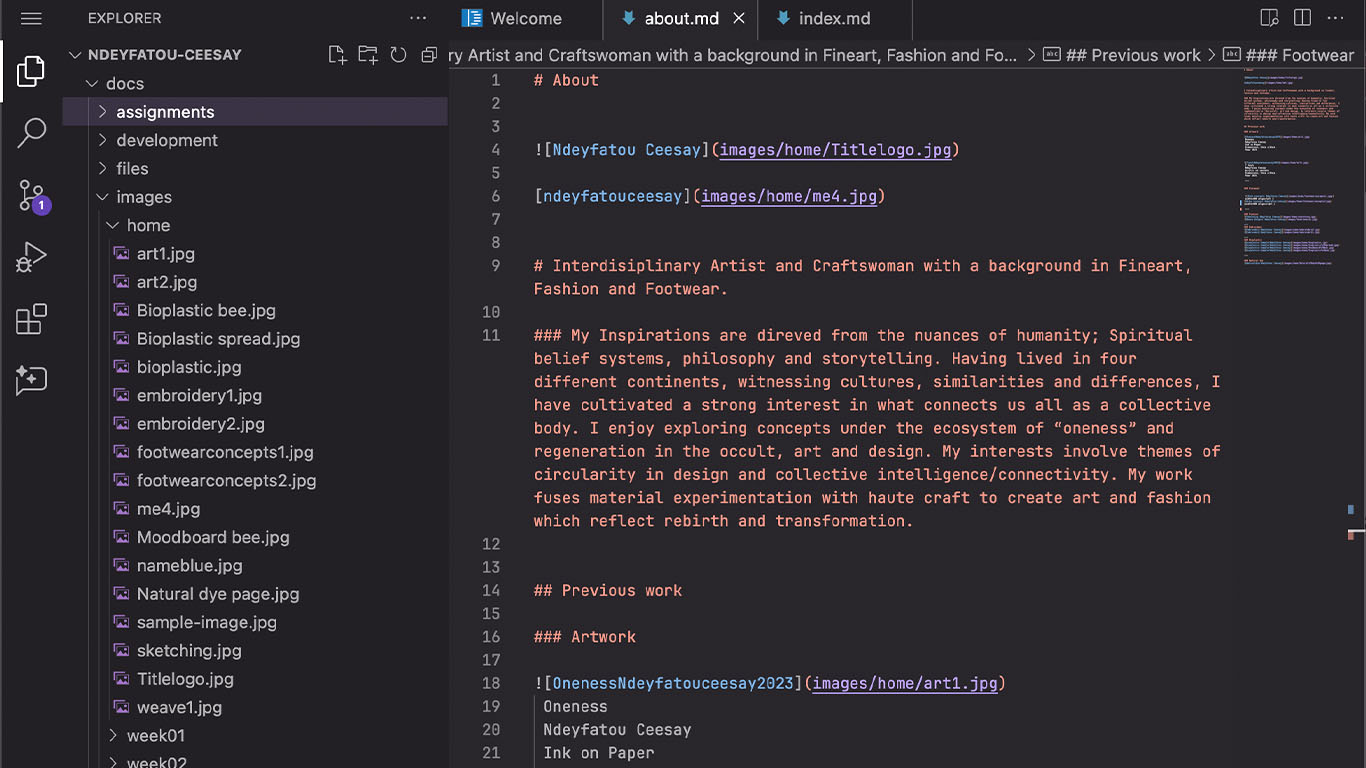Open the Explorer view in activity bar
The image size is (1366, 768).
(31, 71)
